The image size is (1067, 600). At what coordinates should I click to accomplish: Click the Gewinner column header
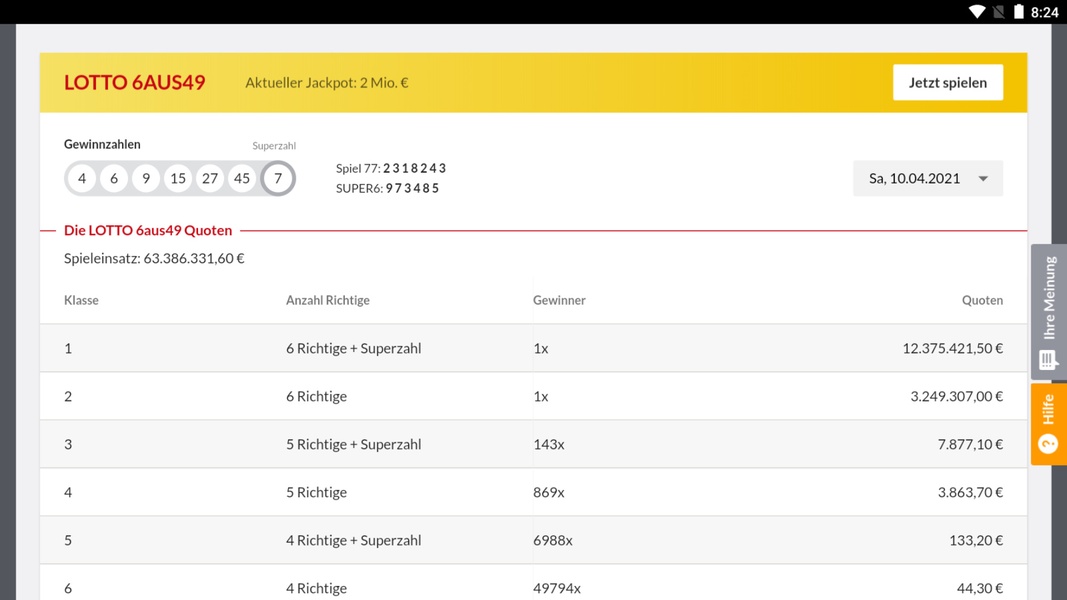(x=559, y=300)
